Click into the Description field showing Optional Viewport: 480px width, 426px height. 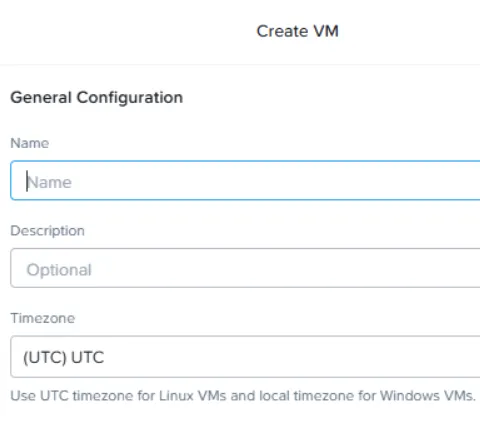[x=245, y=268]
